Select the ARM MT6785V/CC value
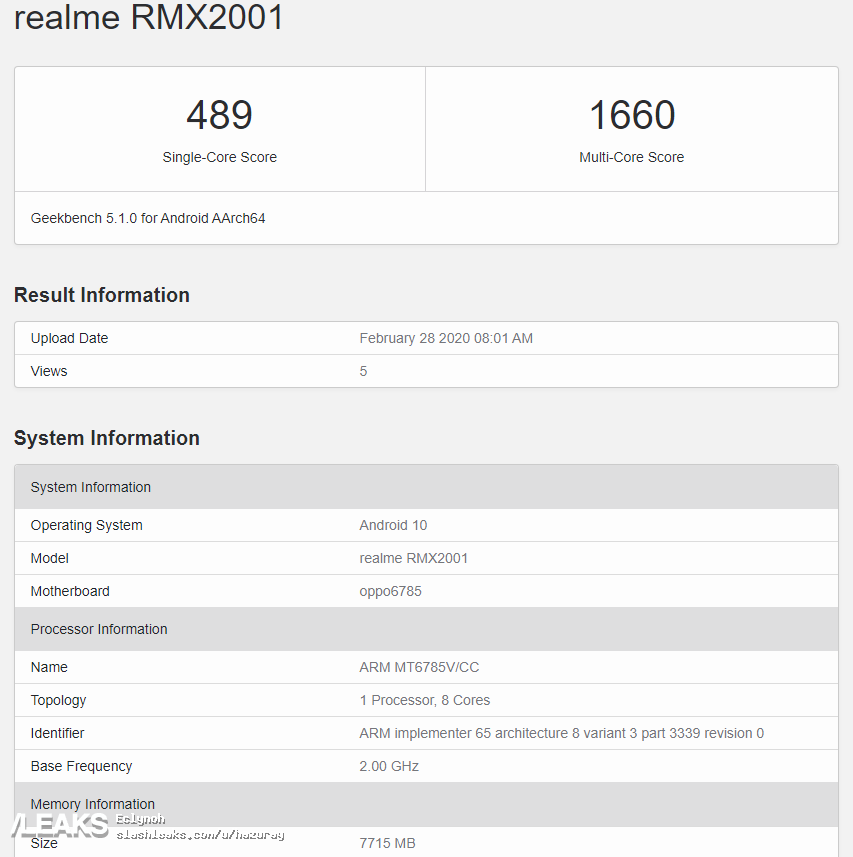The width and height of the screenshot is (853, 857). (419, 667)
